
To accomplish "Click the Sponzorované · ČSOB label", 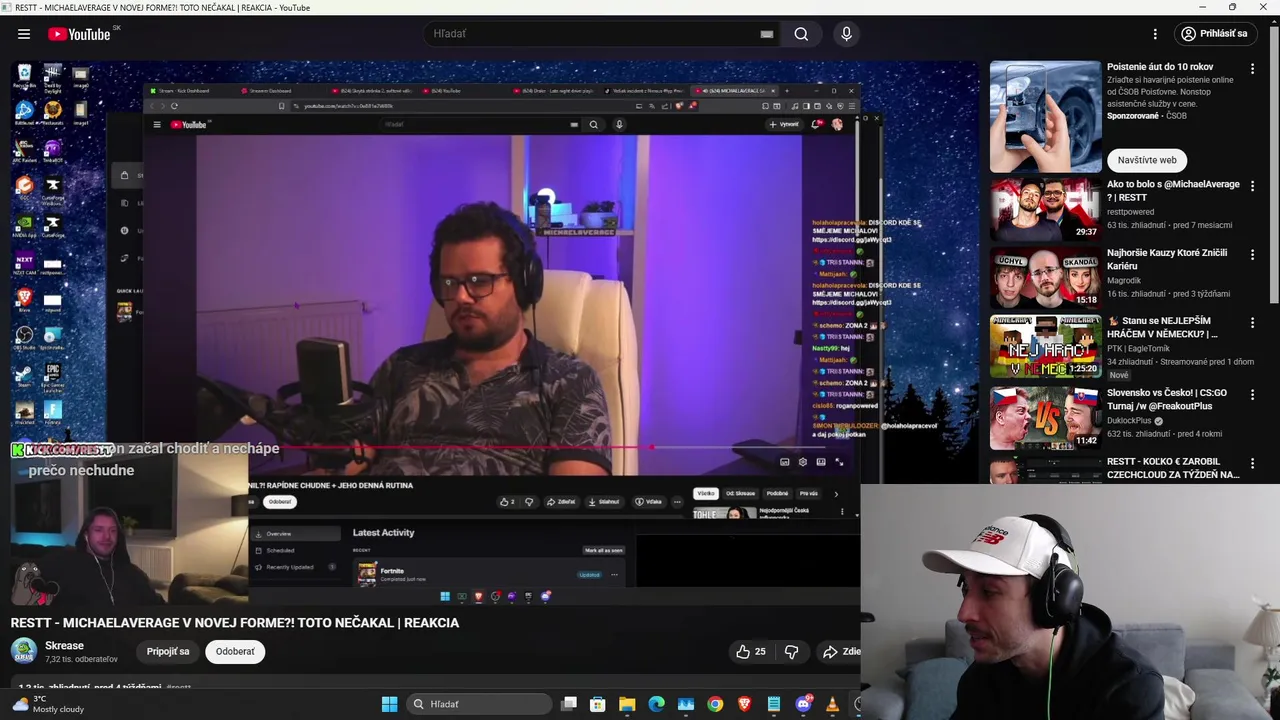I will coord(1147,116).
